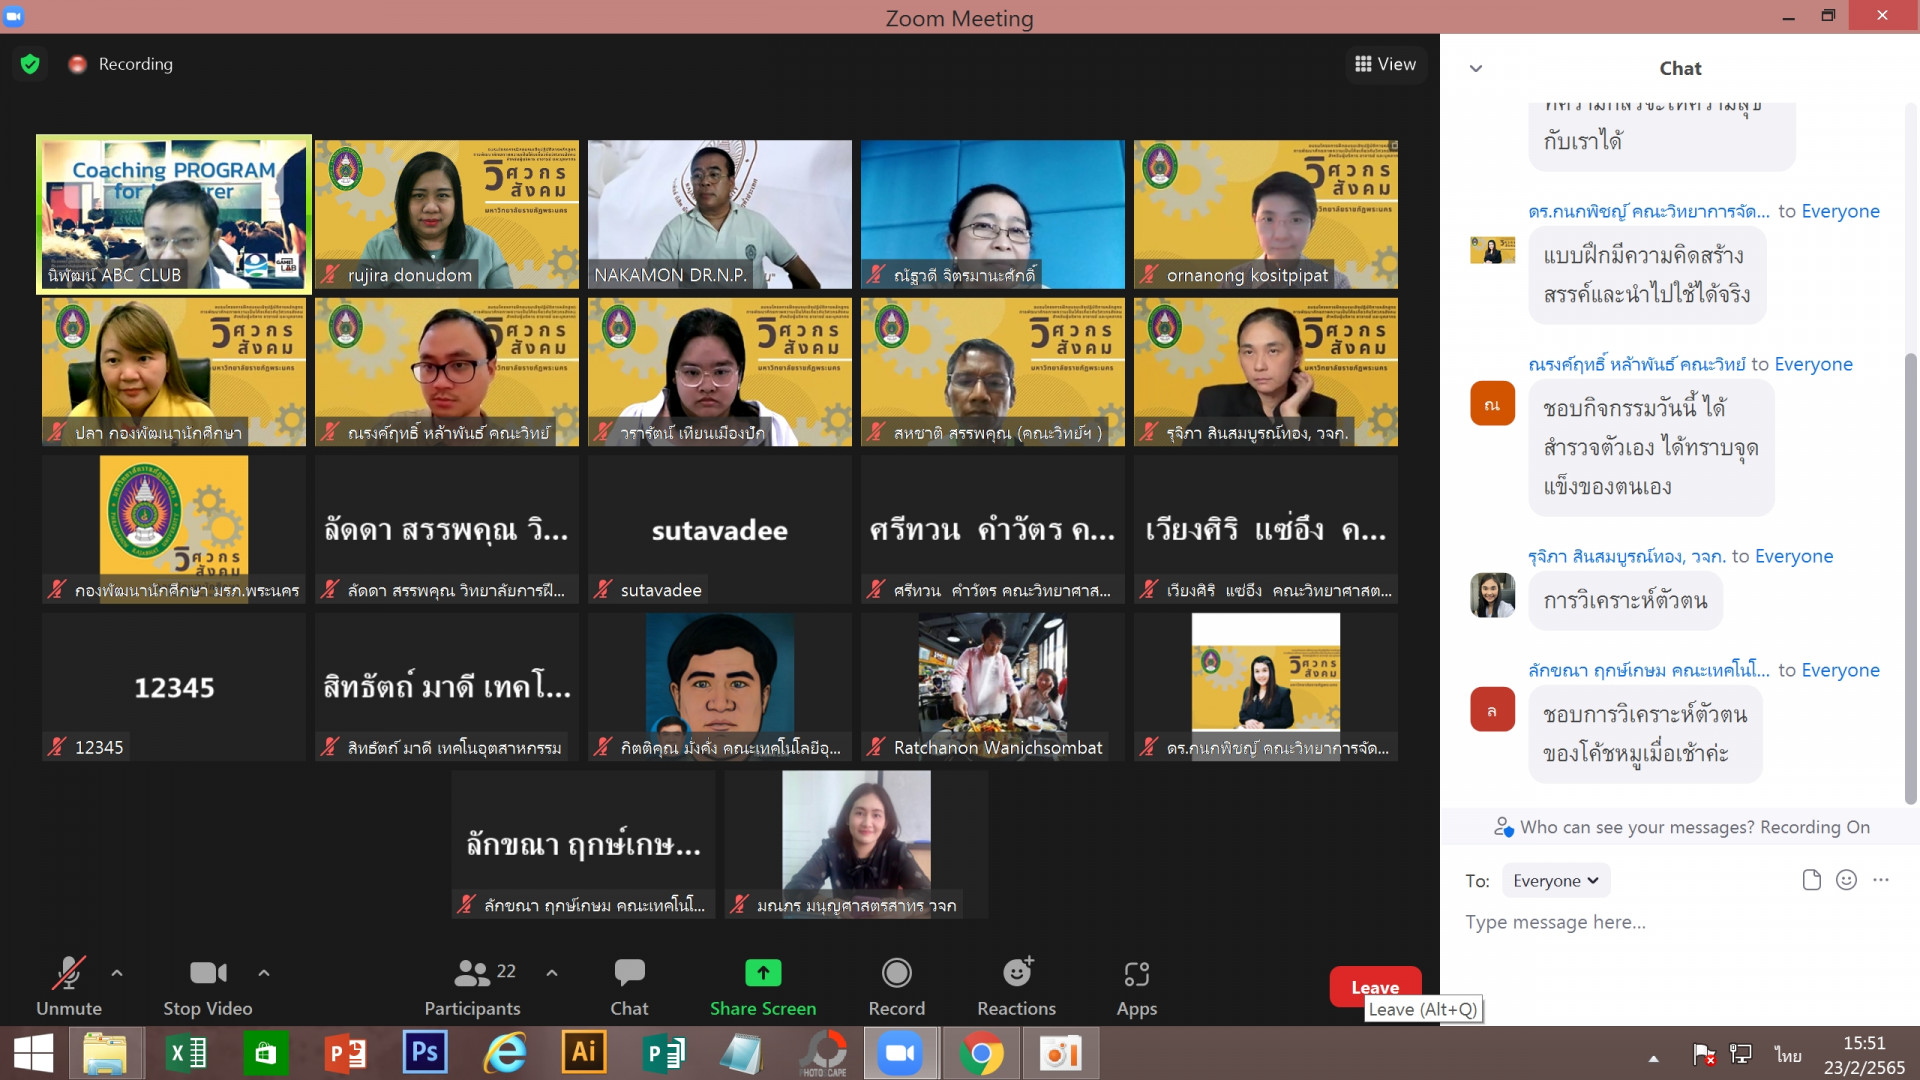Stop Video using the camera button

pos(208,987)
